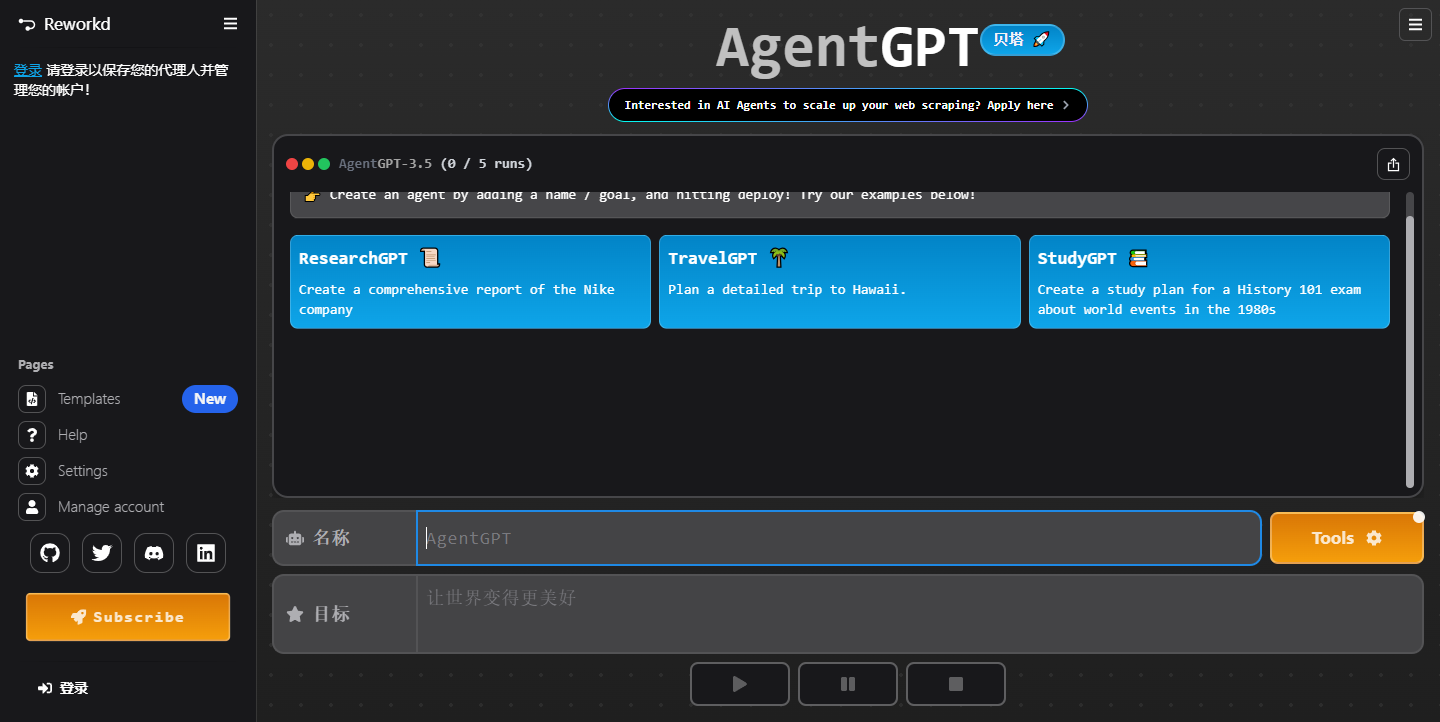This screenshot has width=1440, height=722.
Task: Click the star icon beside 目标
Action: pyautogui.click(x=295, y=614)
